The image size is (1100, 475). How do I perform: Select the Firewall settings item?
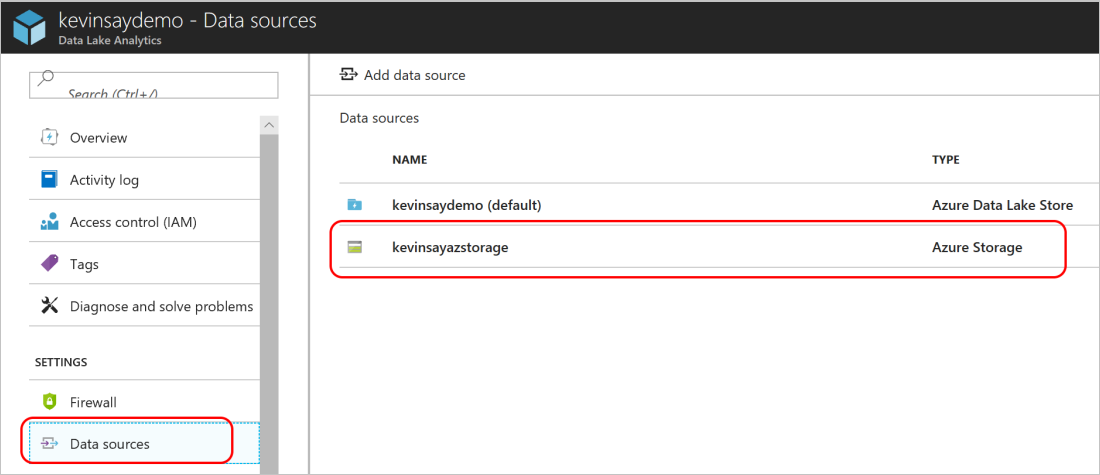tap(93, 402)
